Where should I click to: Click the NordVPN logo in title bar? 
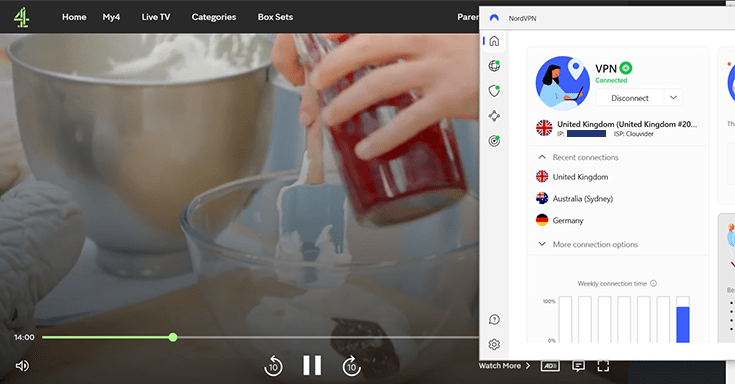494,18
